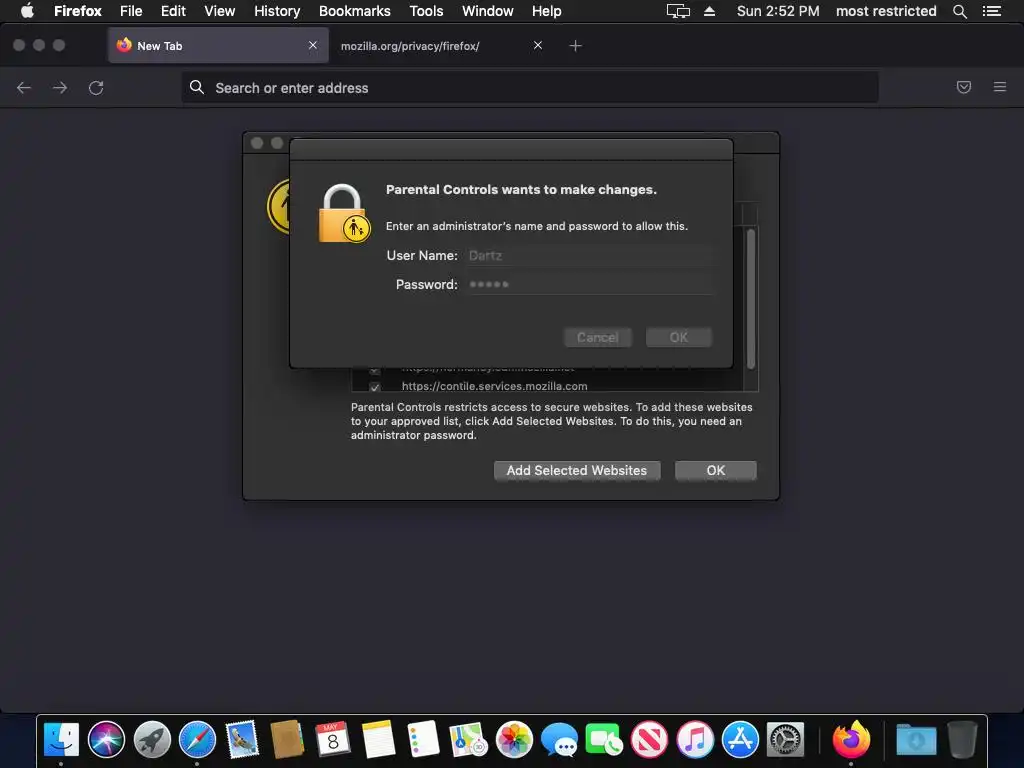Click the 'most restricted' user menu

[x=886, y=11]
